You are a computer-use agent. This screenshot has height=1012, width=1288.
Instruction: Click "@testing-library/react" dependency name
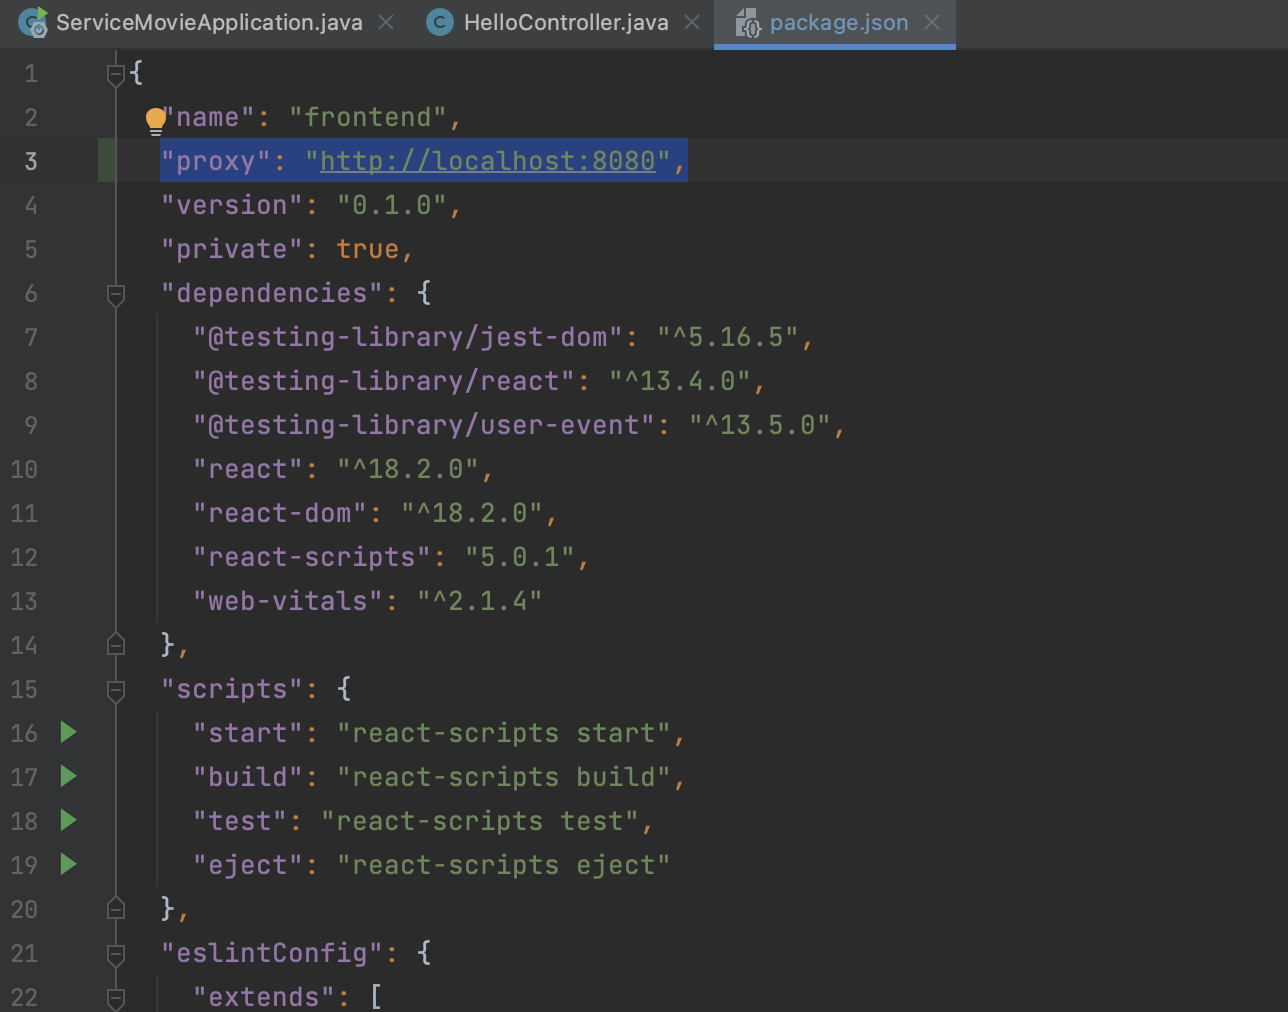click(x=384, y=381)
